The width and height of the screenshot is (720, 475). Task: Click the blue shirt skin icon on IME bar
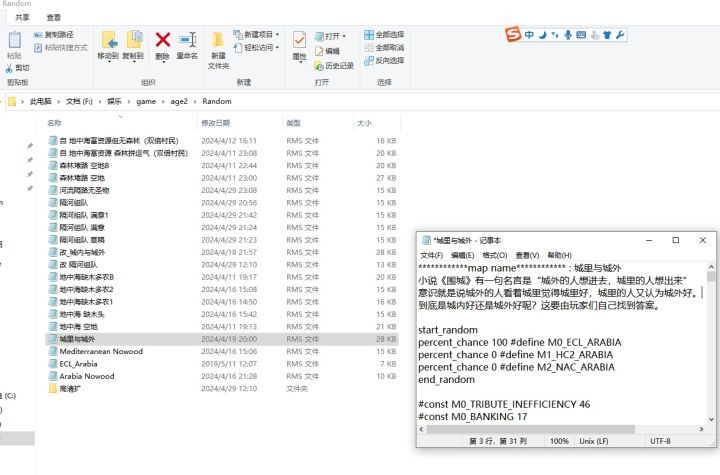pos(607,35)
